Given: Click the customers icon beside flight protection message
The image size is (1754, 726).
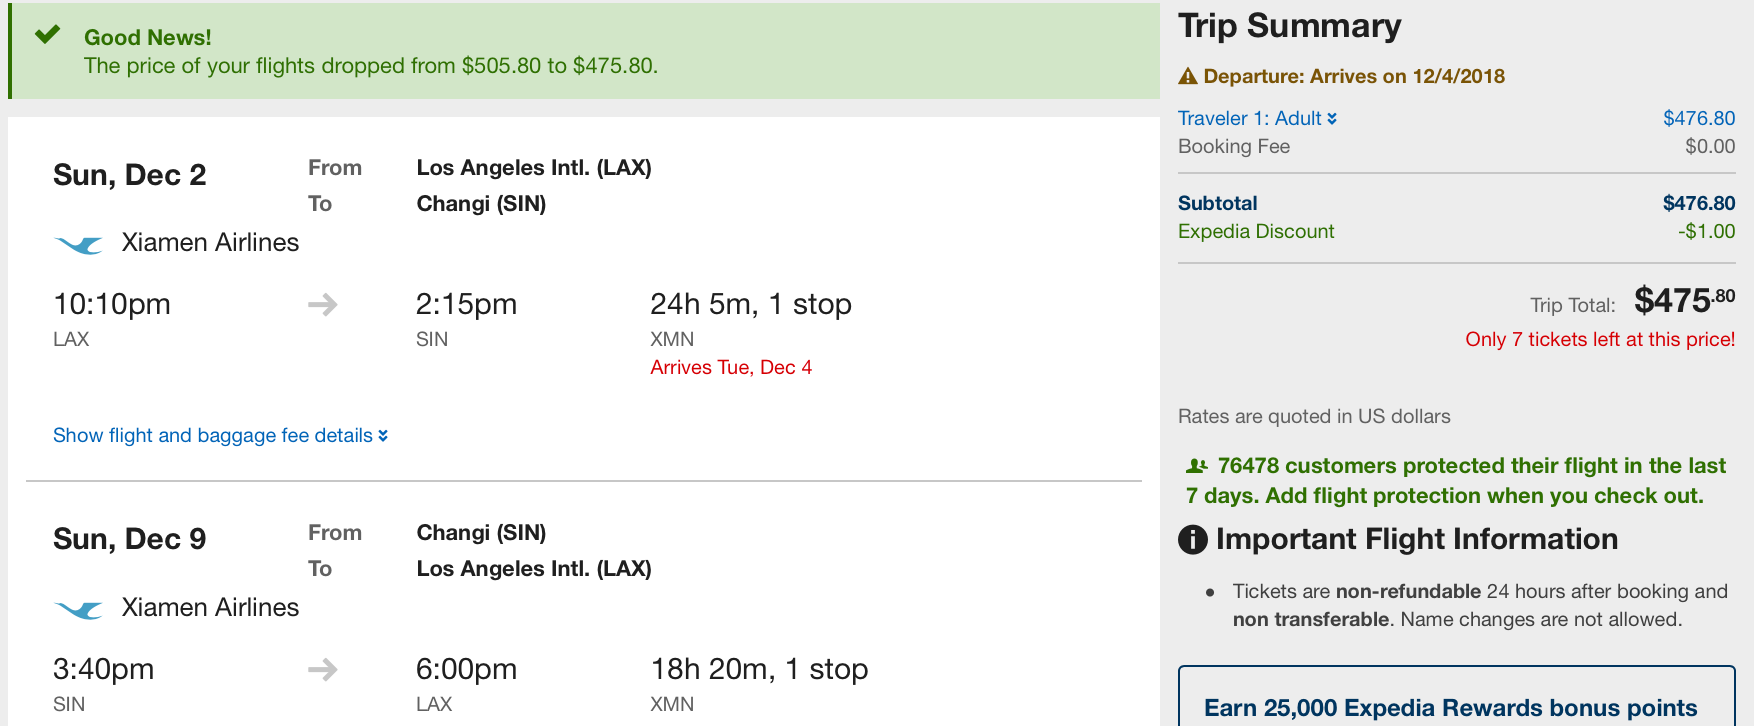Looking at the screenshot, I should (1196, 466).
